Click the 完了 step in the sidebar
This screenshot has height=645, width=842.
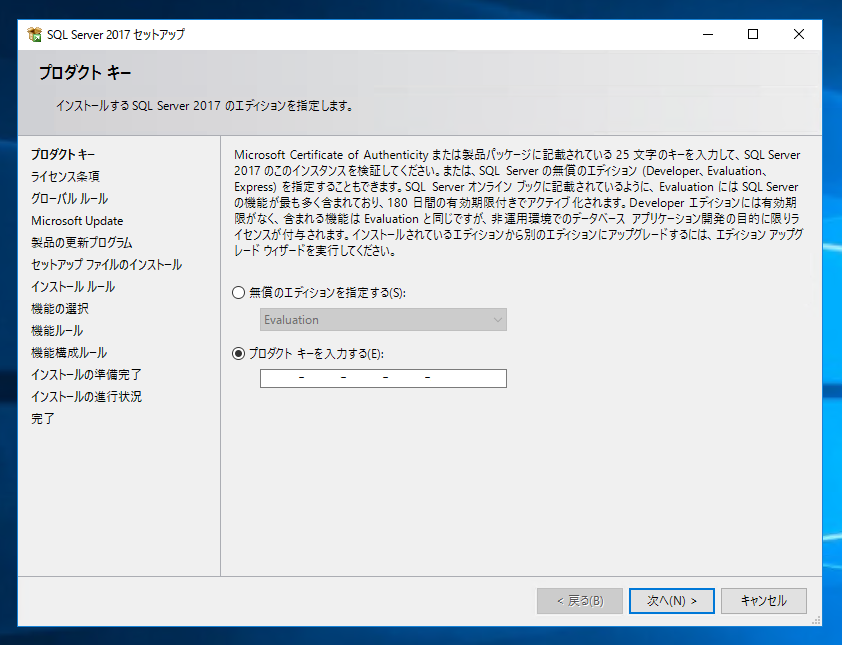click(x=42, y=418)
